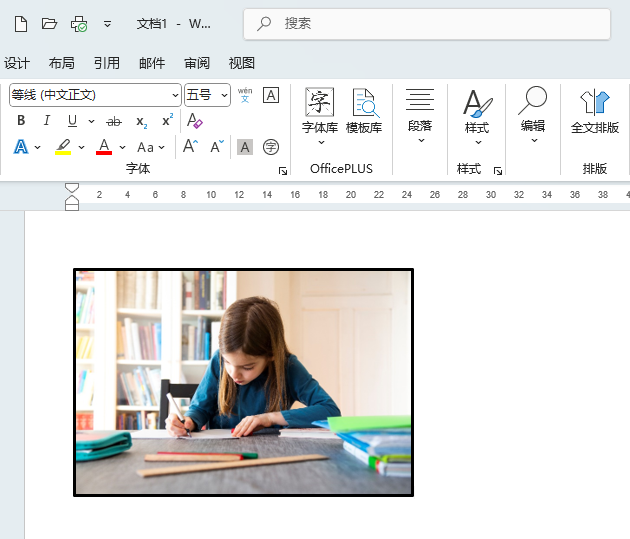Toggle strikethrough formatting
This screenshot has height=539, width=630.
114,121
